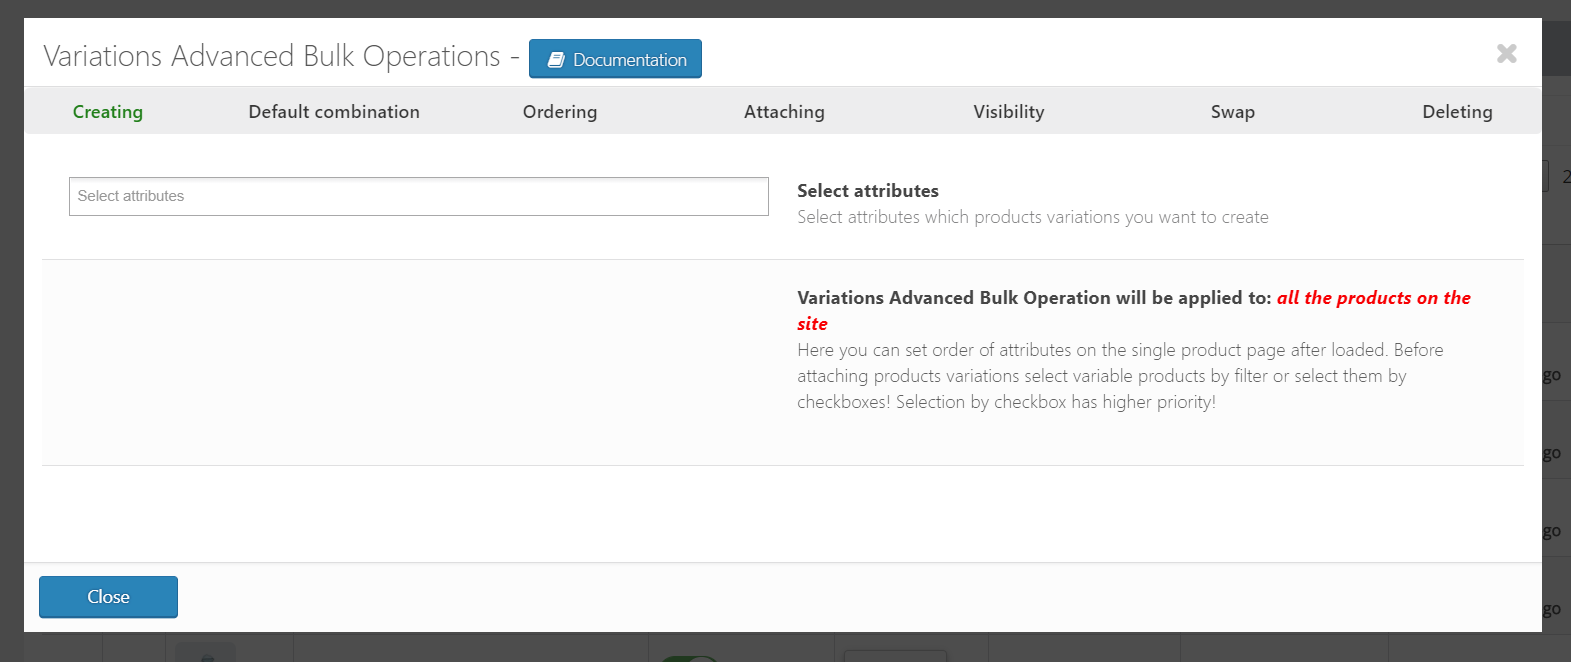Open the Deleting tab
Screen dimensions: 1571x662
pos(1457,112)
